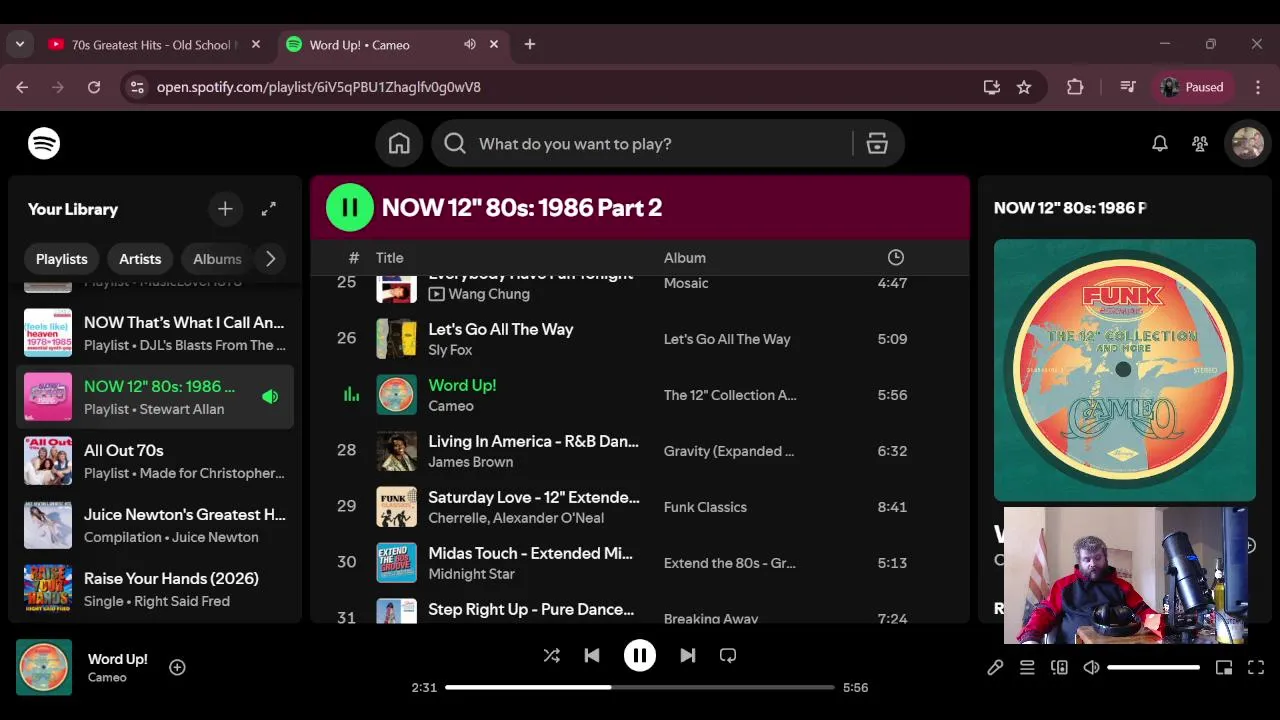Adjust the volume slider
1280x720 pixels.
tap(1153, 667)
